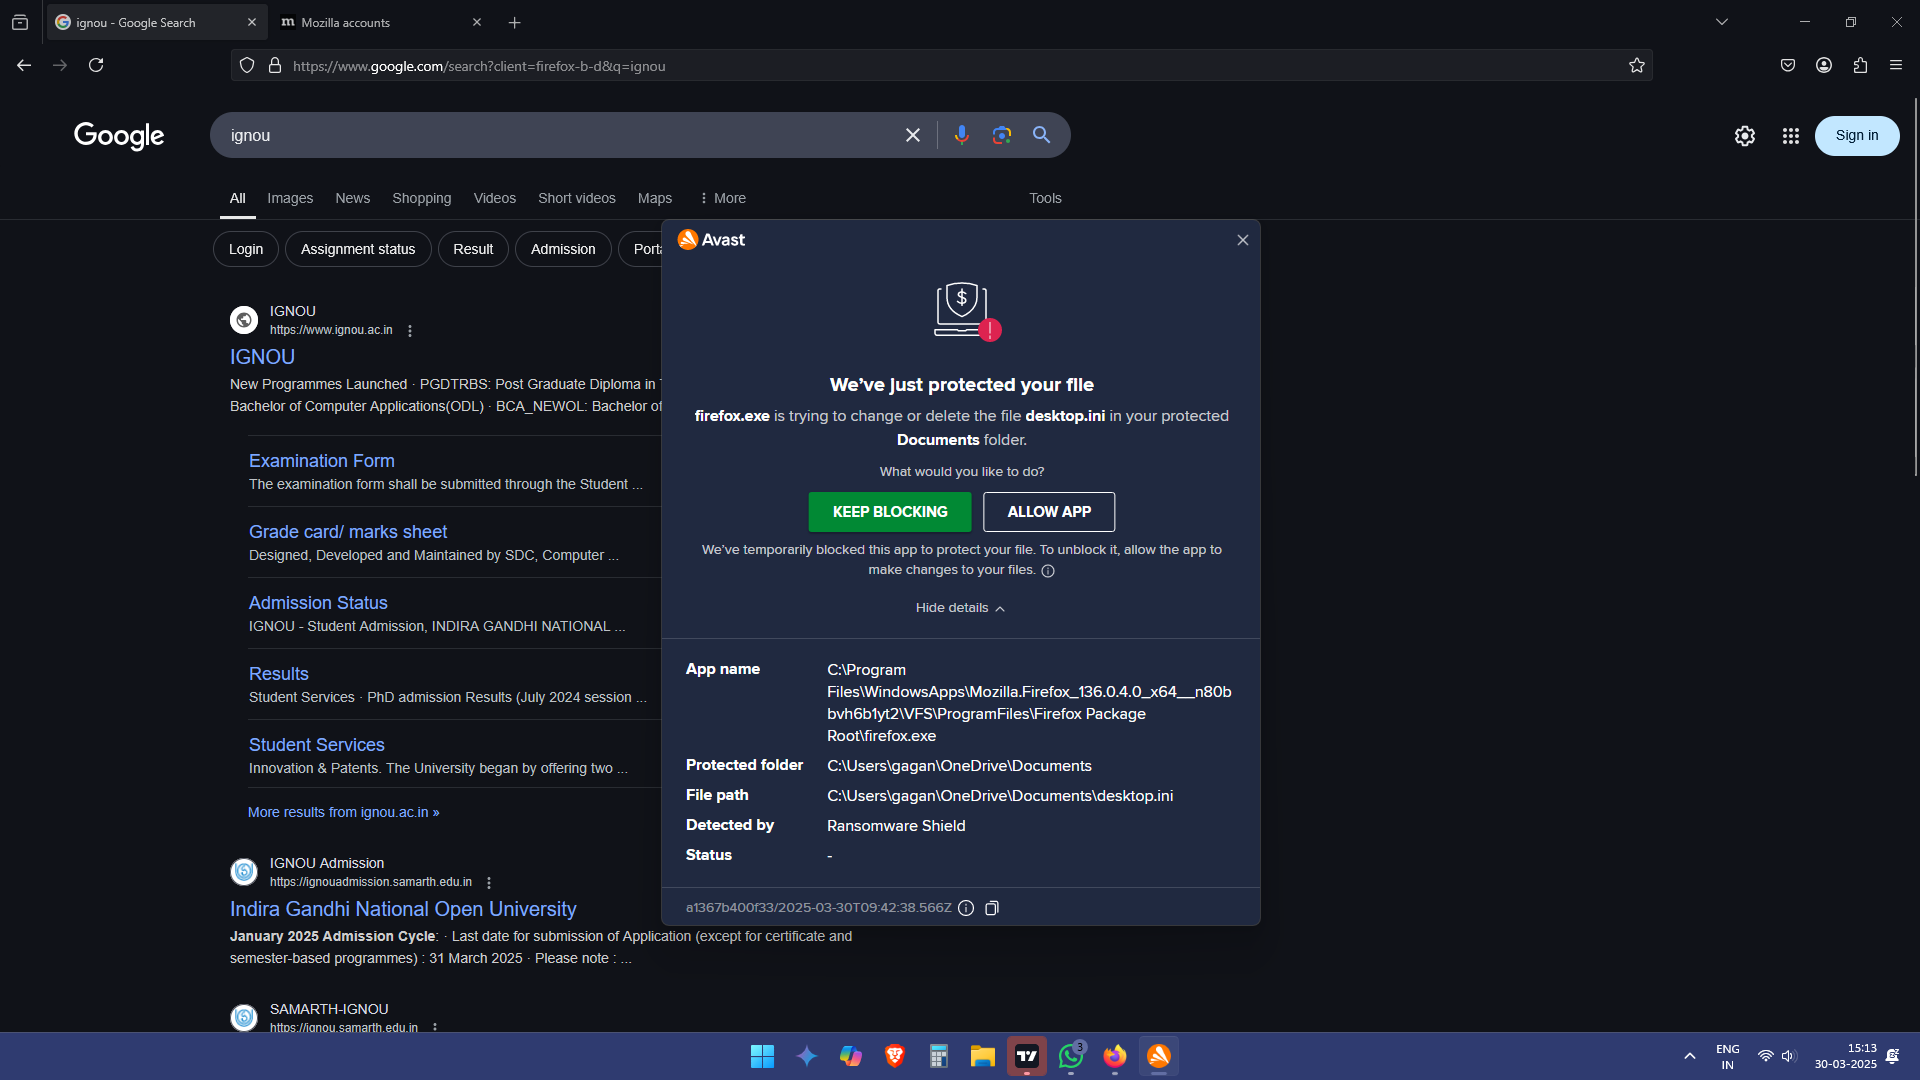Open Calculator from the taskbar
1920x1080 pixels.
point(939,1056)
